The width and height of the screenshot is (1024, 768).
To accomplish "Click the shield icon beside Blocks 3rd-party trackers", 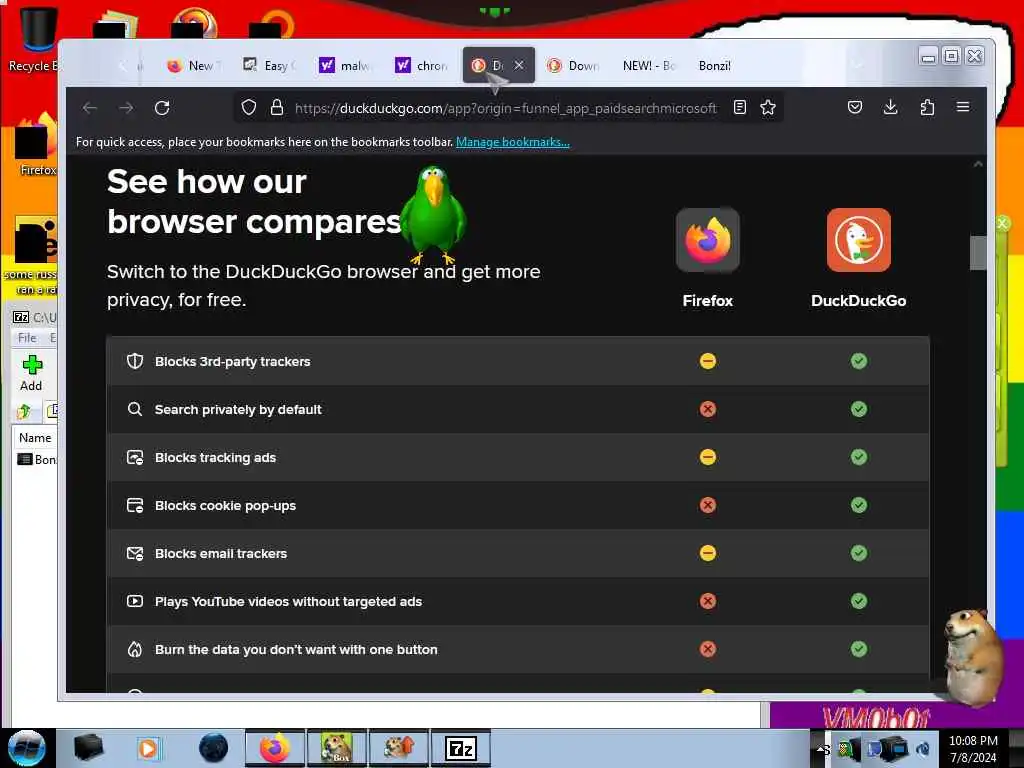I will coord(135,361).
